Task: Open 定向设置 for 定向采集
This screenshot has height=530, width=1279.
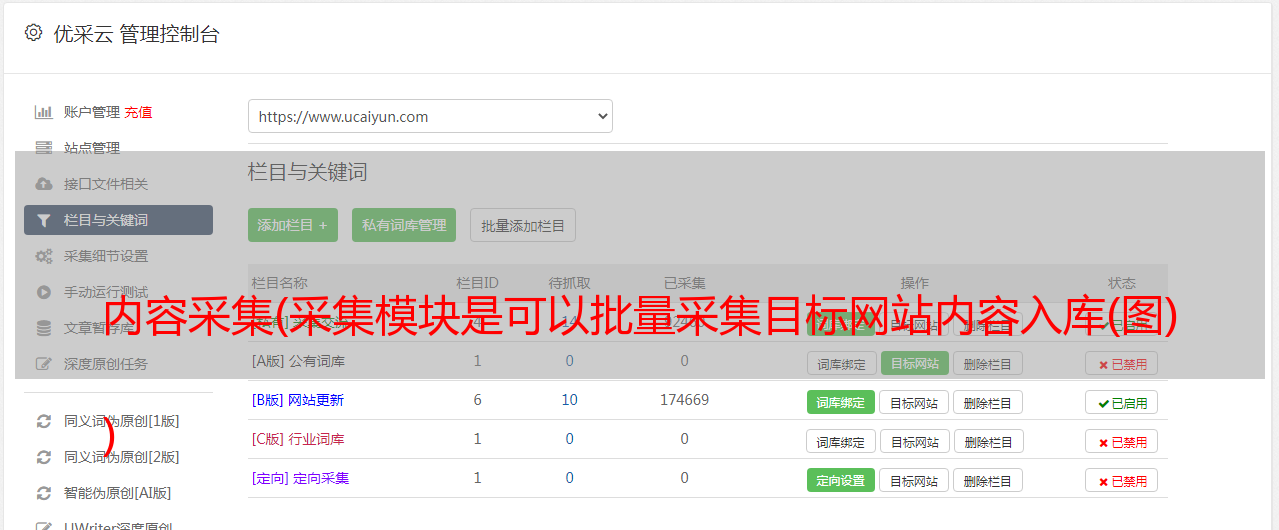Action: pyautogui.click(x=841, y=481)
